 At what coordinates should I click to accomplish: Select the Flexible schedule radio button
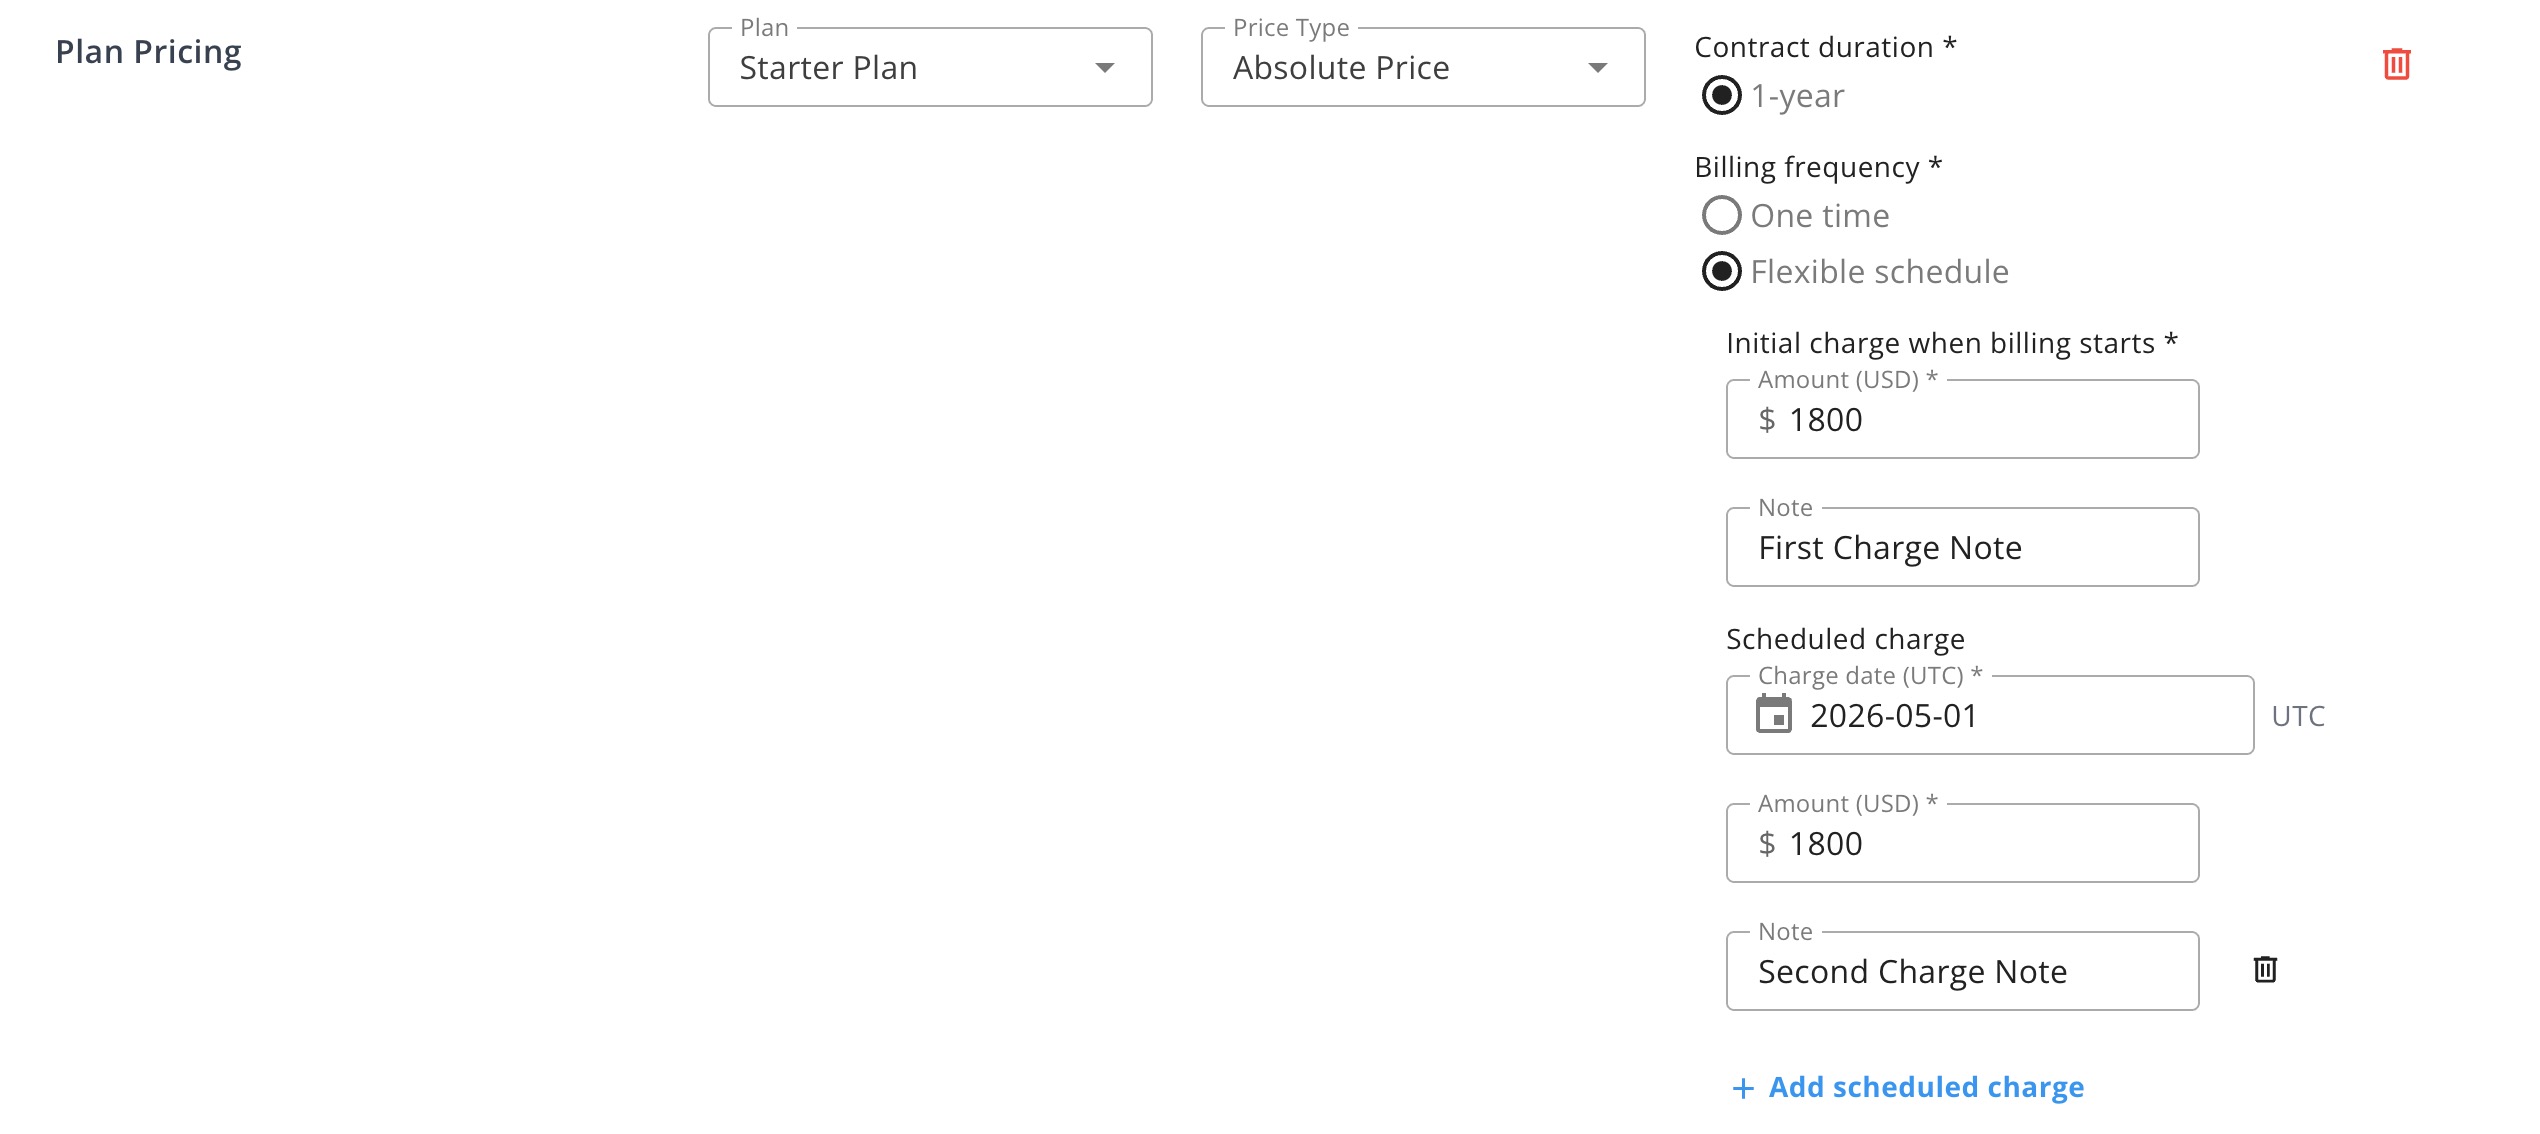1721,271
